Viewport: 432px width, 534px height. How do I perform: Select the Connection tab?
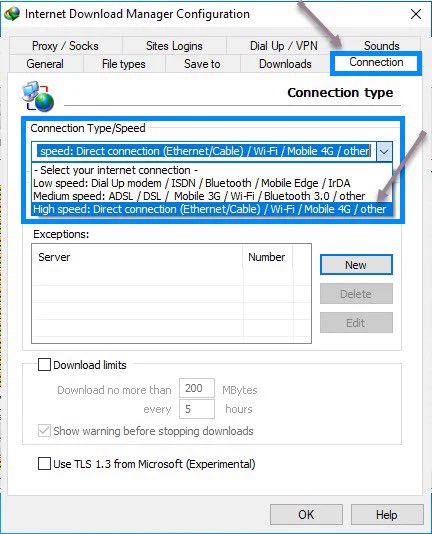(376, 62)
